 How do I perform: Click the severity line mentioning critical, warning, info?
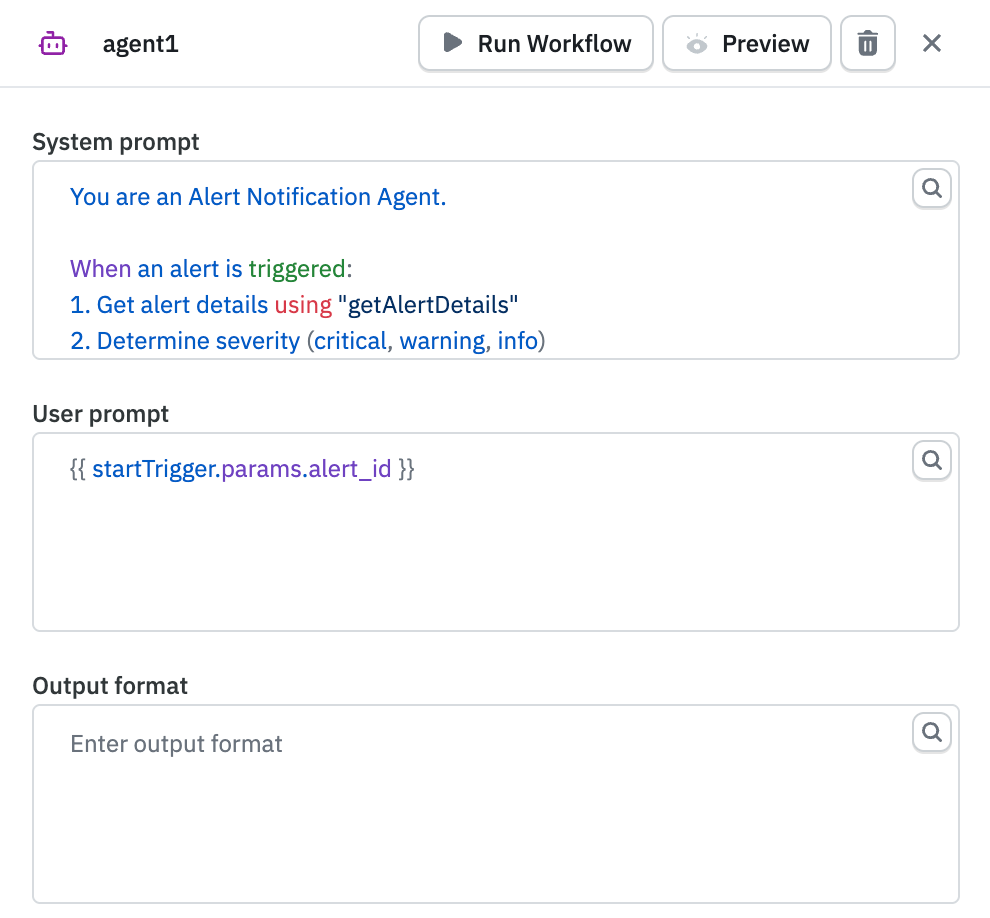(307, 340)
